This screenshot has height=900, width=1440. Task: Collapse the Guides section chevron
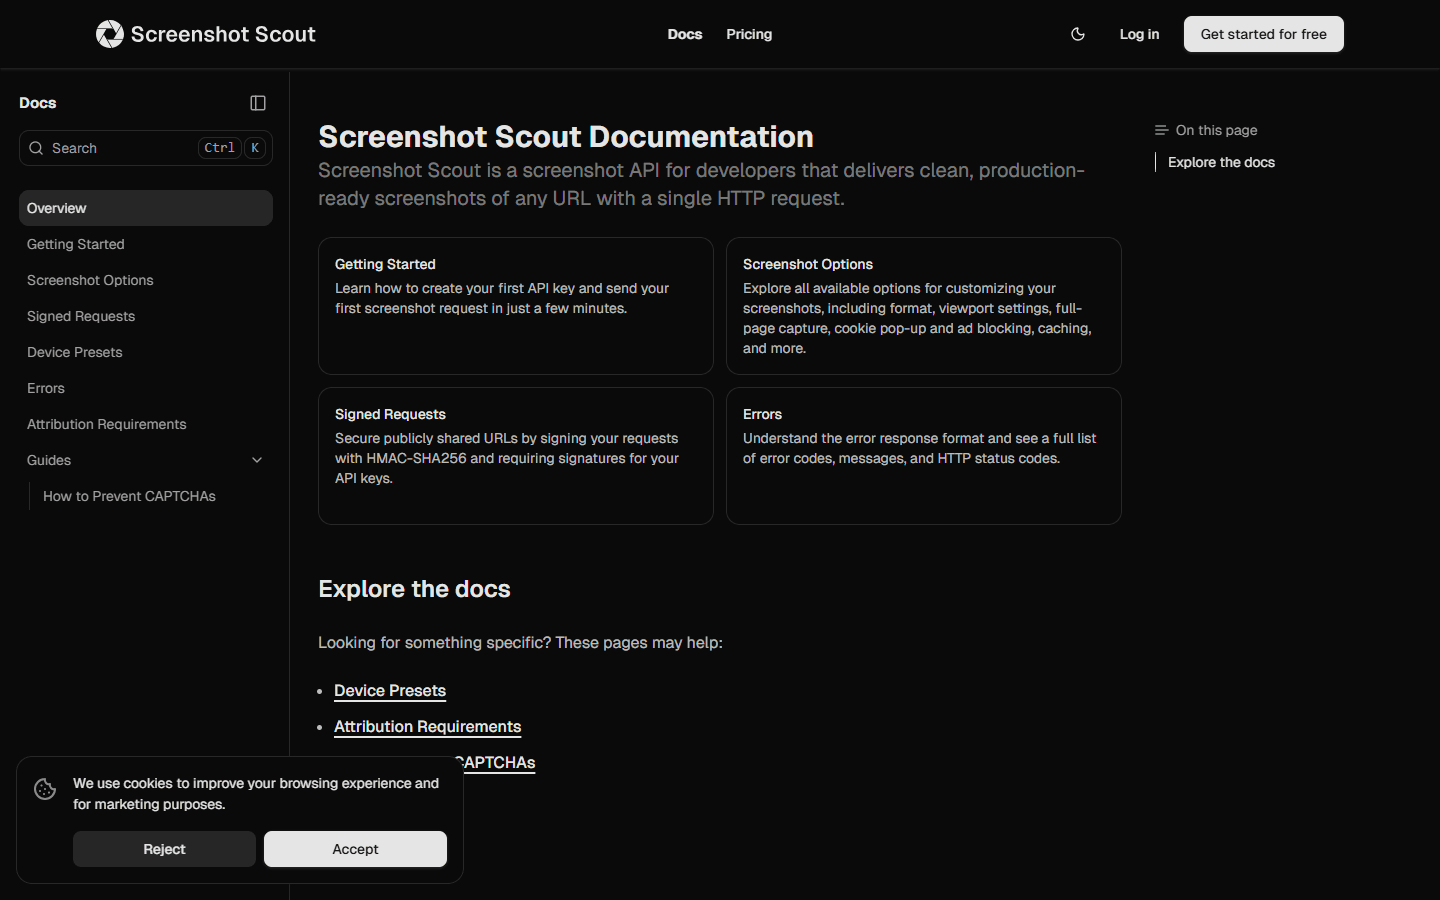[257, 460]
